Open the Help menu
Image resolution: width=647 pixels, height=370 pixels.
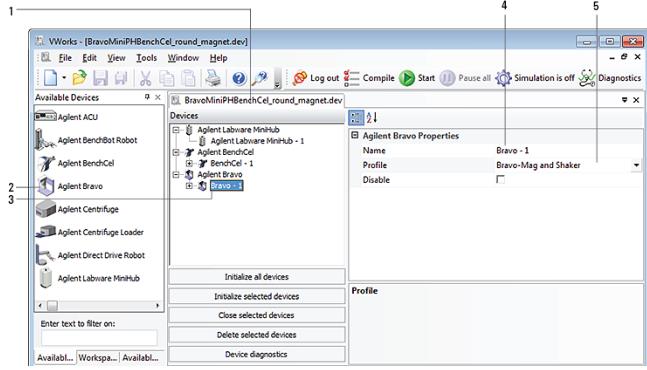pyautogui.click(x=218, y=58)
